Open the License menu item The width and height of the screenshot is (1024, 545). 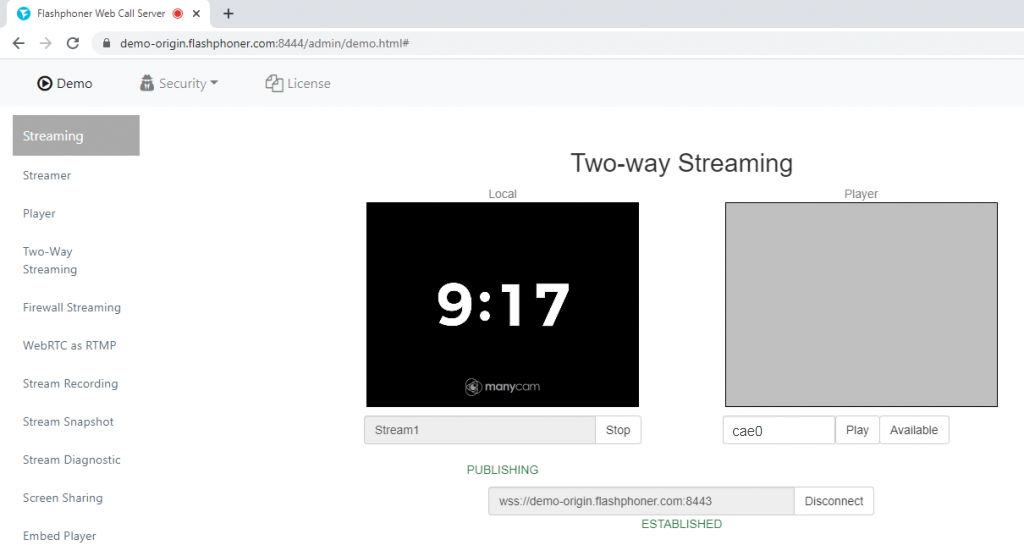(298, 84)
